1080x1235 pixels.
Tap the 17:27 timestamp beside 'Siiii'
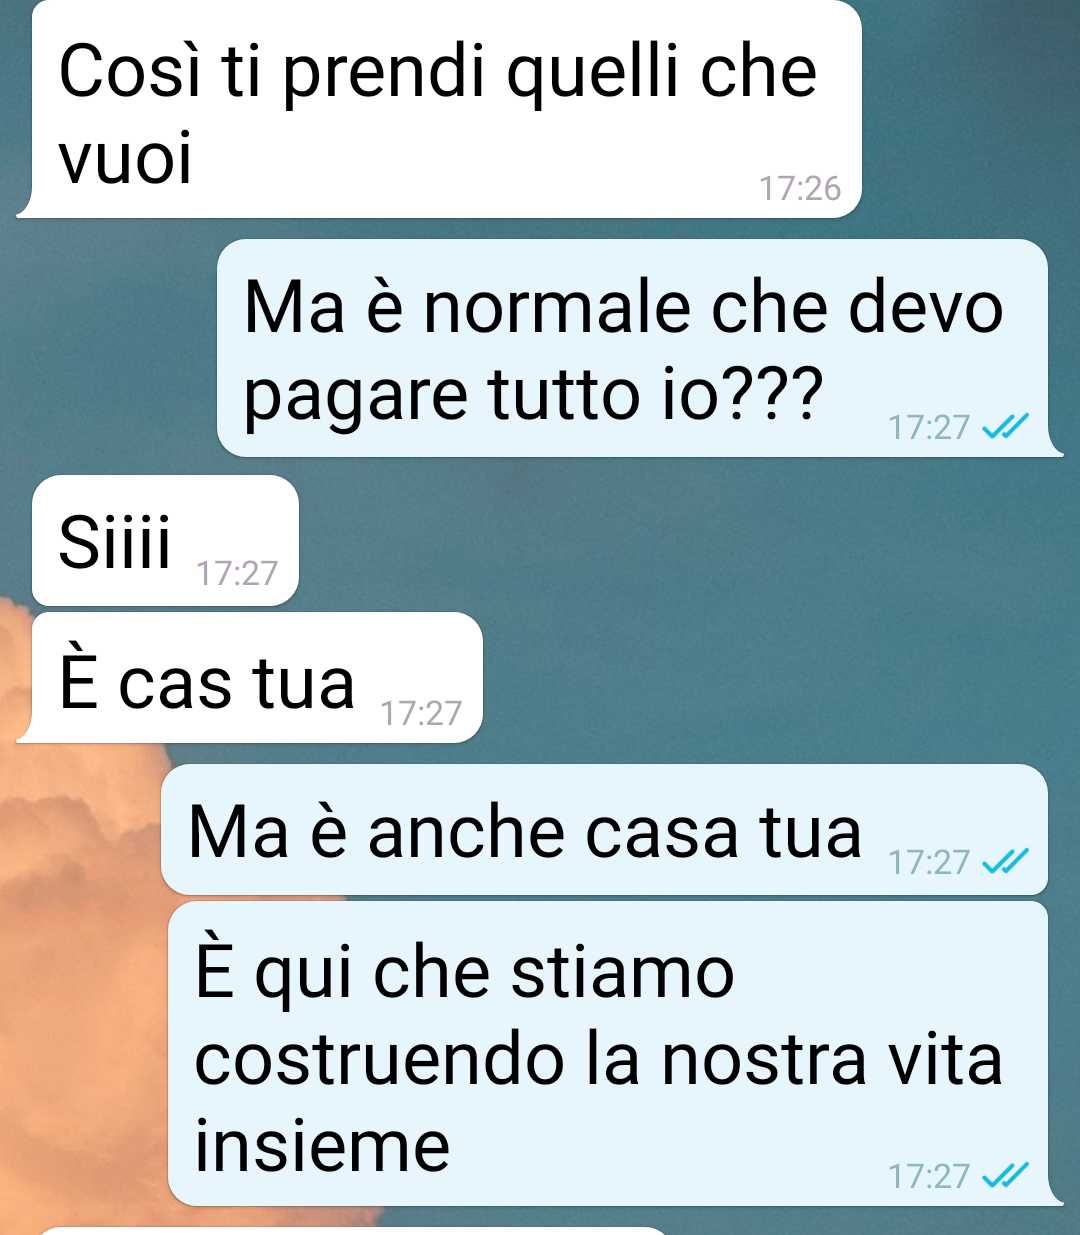[237, 573]
